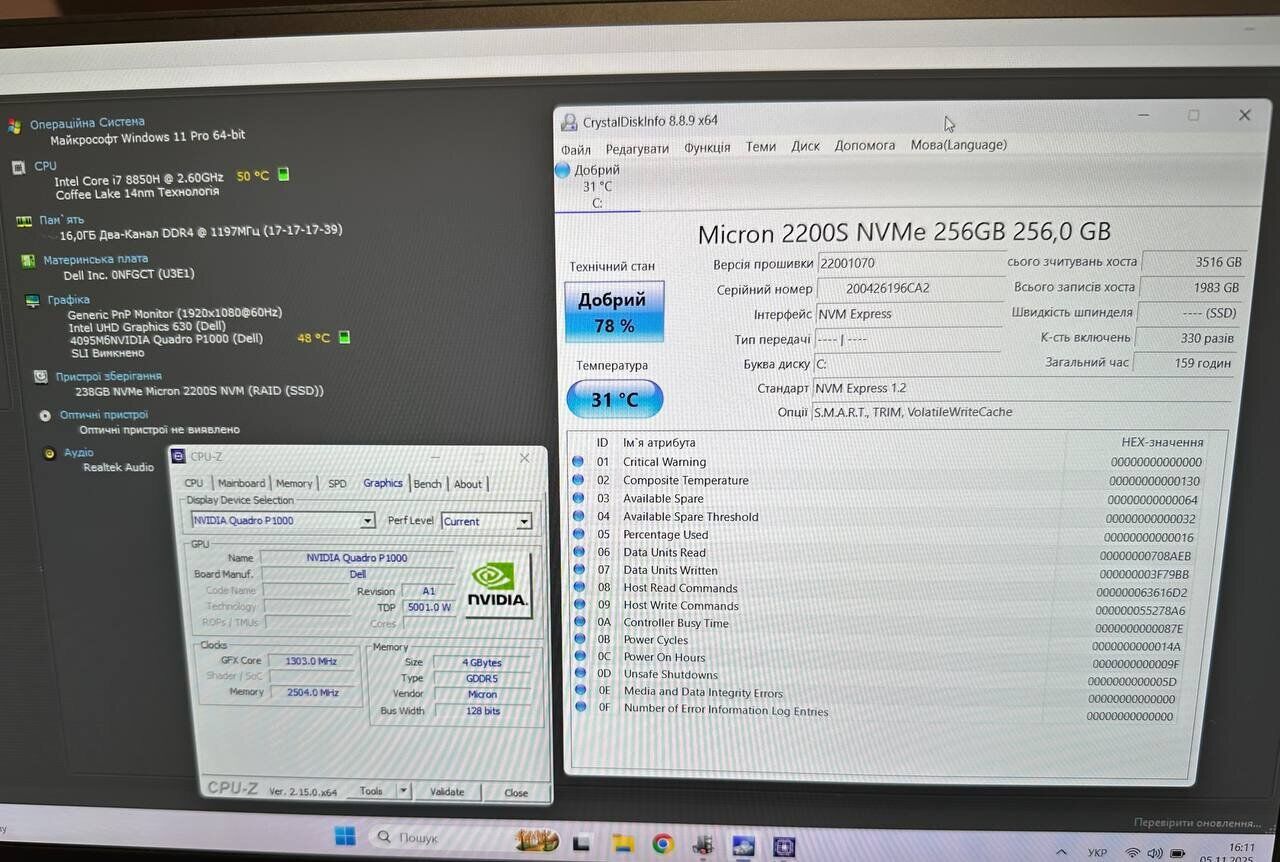
Task: Click the Windows Start button
Action: pyautogui.click(x=345, y=836)
